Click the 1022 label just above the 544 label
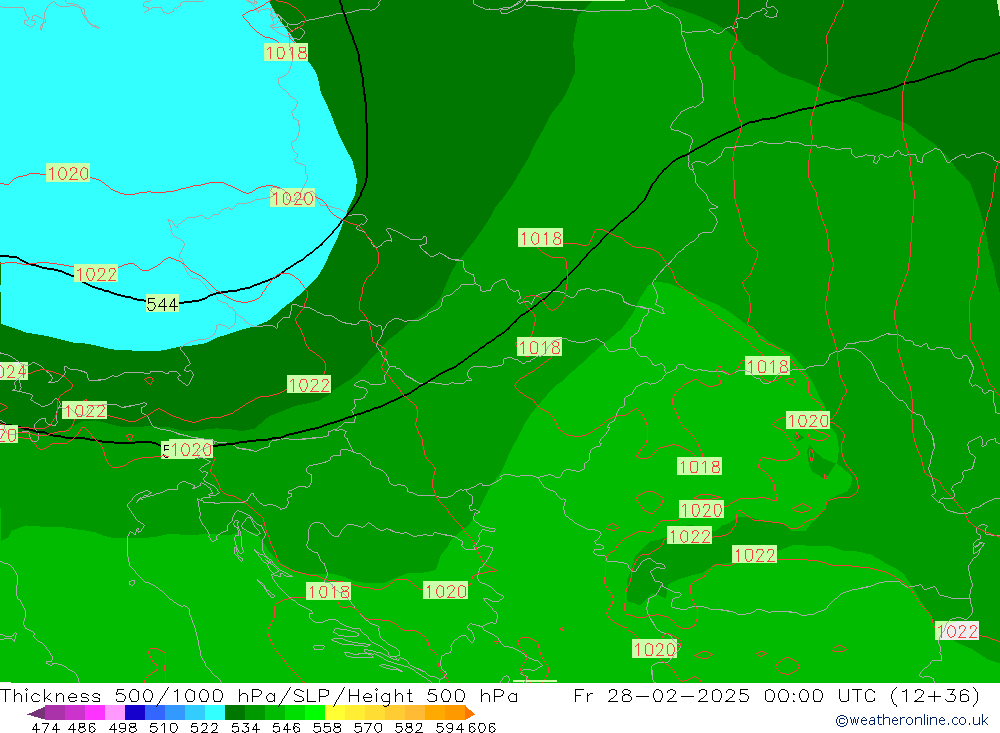Image resolution: width=1000 pixels, height=733 pixels. pyautogui.click(x=96, y=274)
